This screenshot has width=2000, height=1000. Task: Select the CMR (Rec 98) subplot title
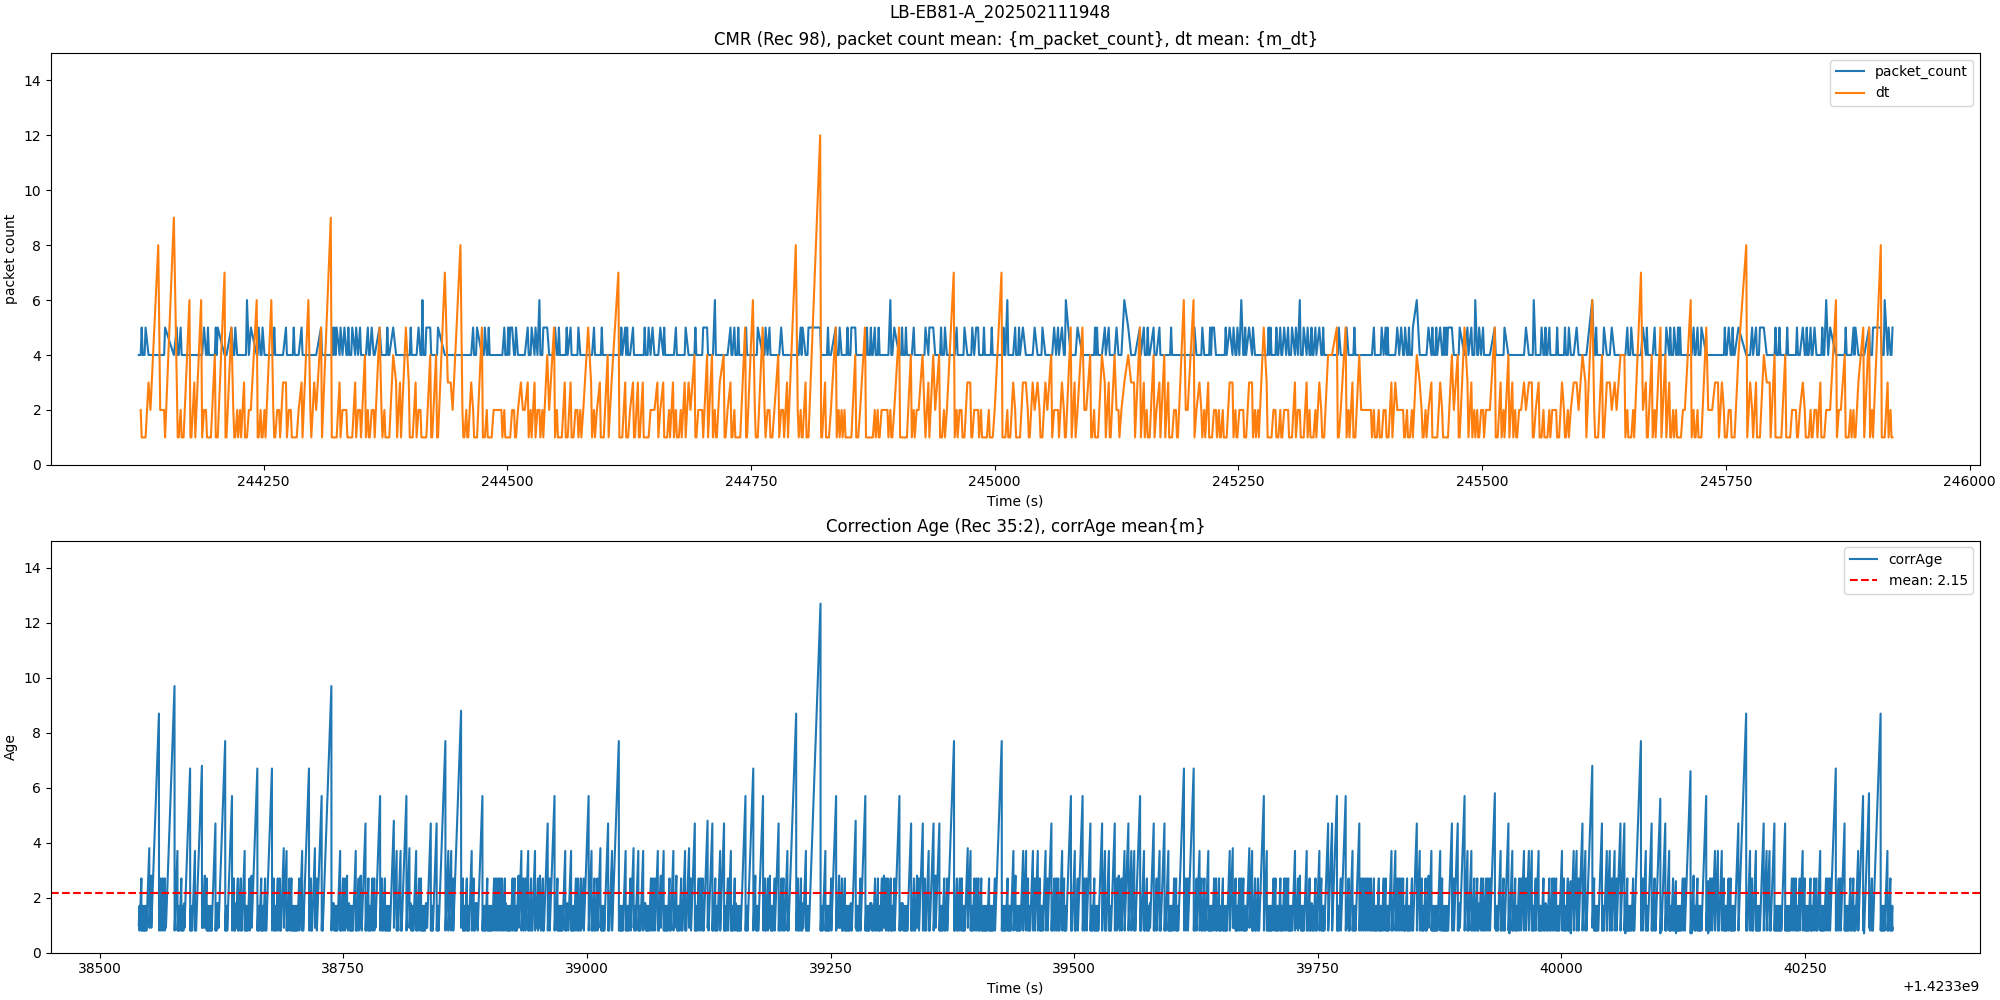pyautogui.click(x=1015, y=39)
